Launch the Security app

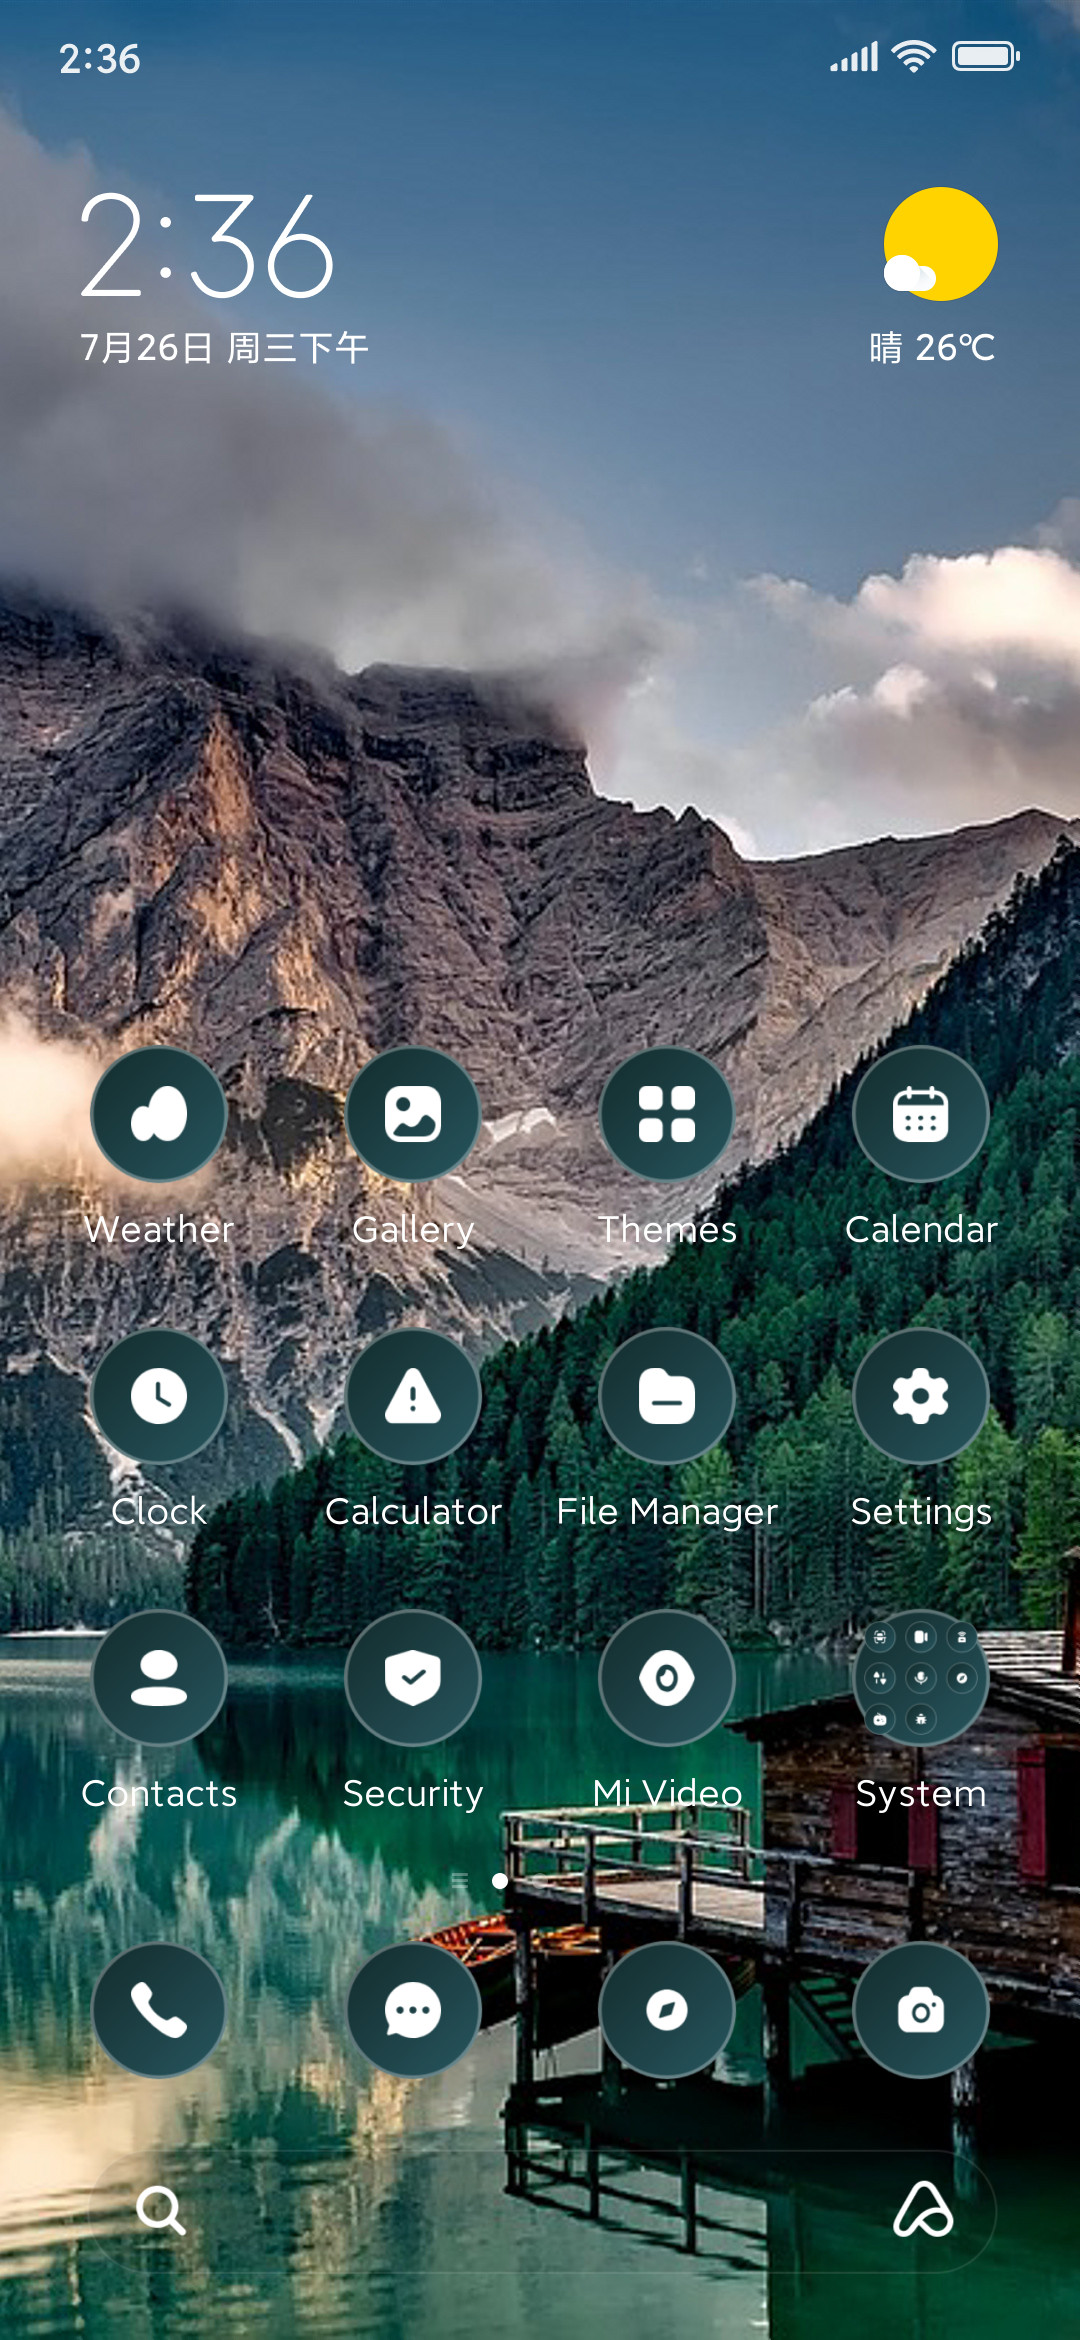413,1678
